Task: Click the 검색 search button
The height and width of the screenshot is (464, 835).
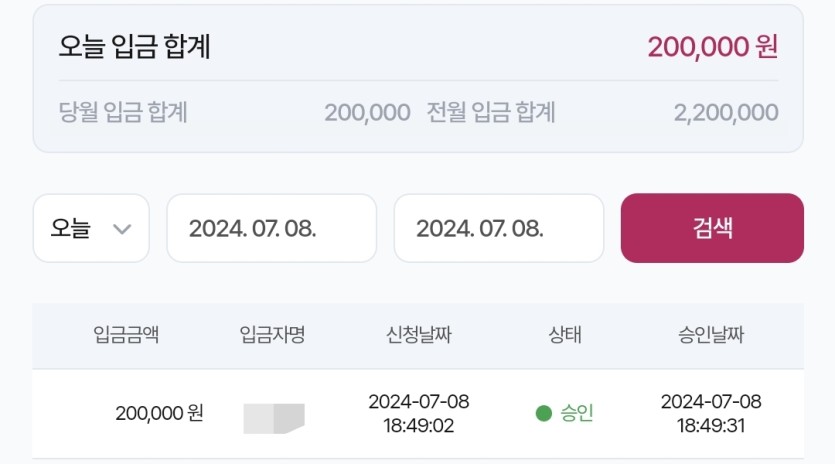Action: pyautogui.click(x=712, y=228)
